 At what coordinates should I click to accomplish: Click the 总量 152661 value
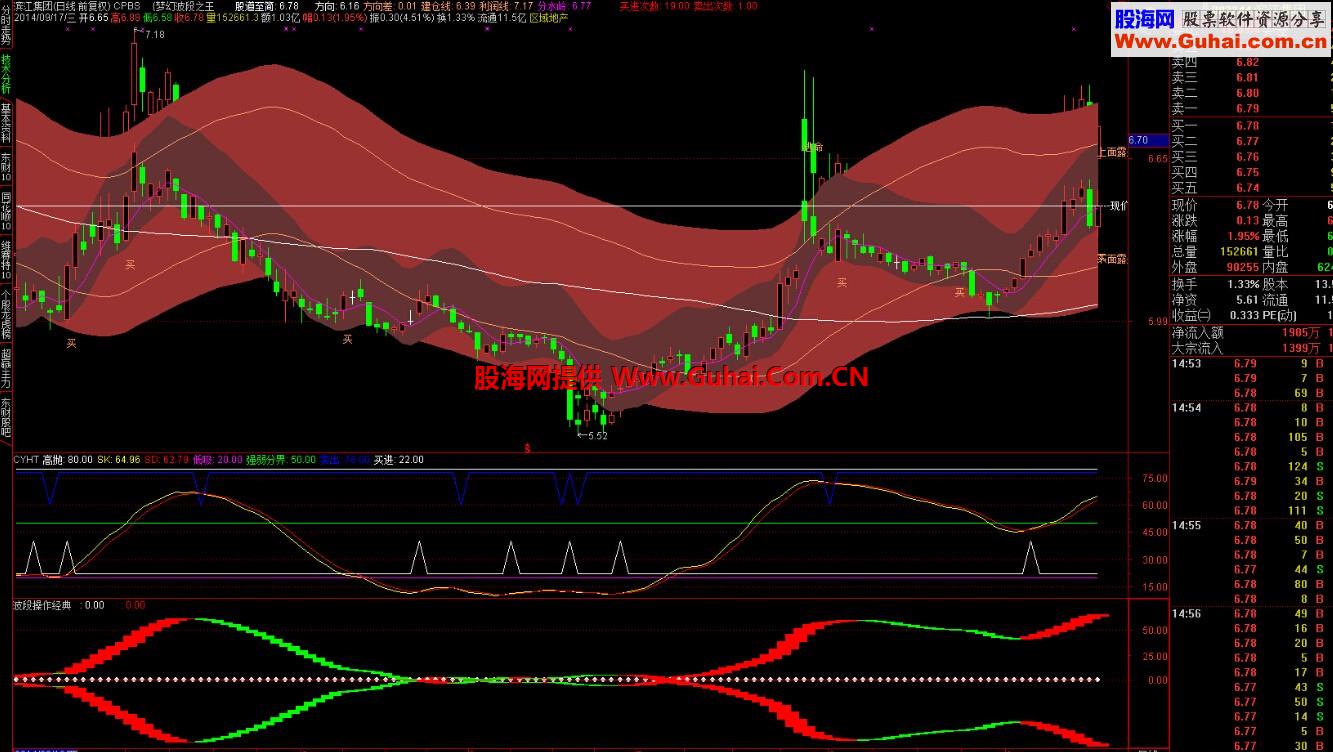[1240, 252]
